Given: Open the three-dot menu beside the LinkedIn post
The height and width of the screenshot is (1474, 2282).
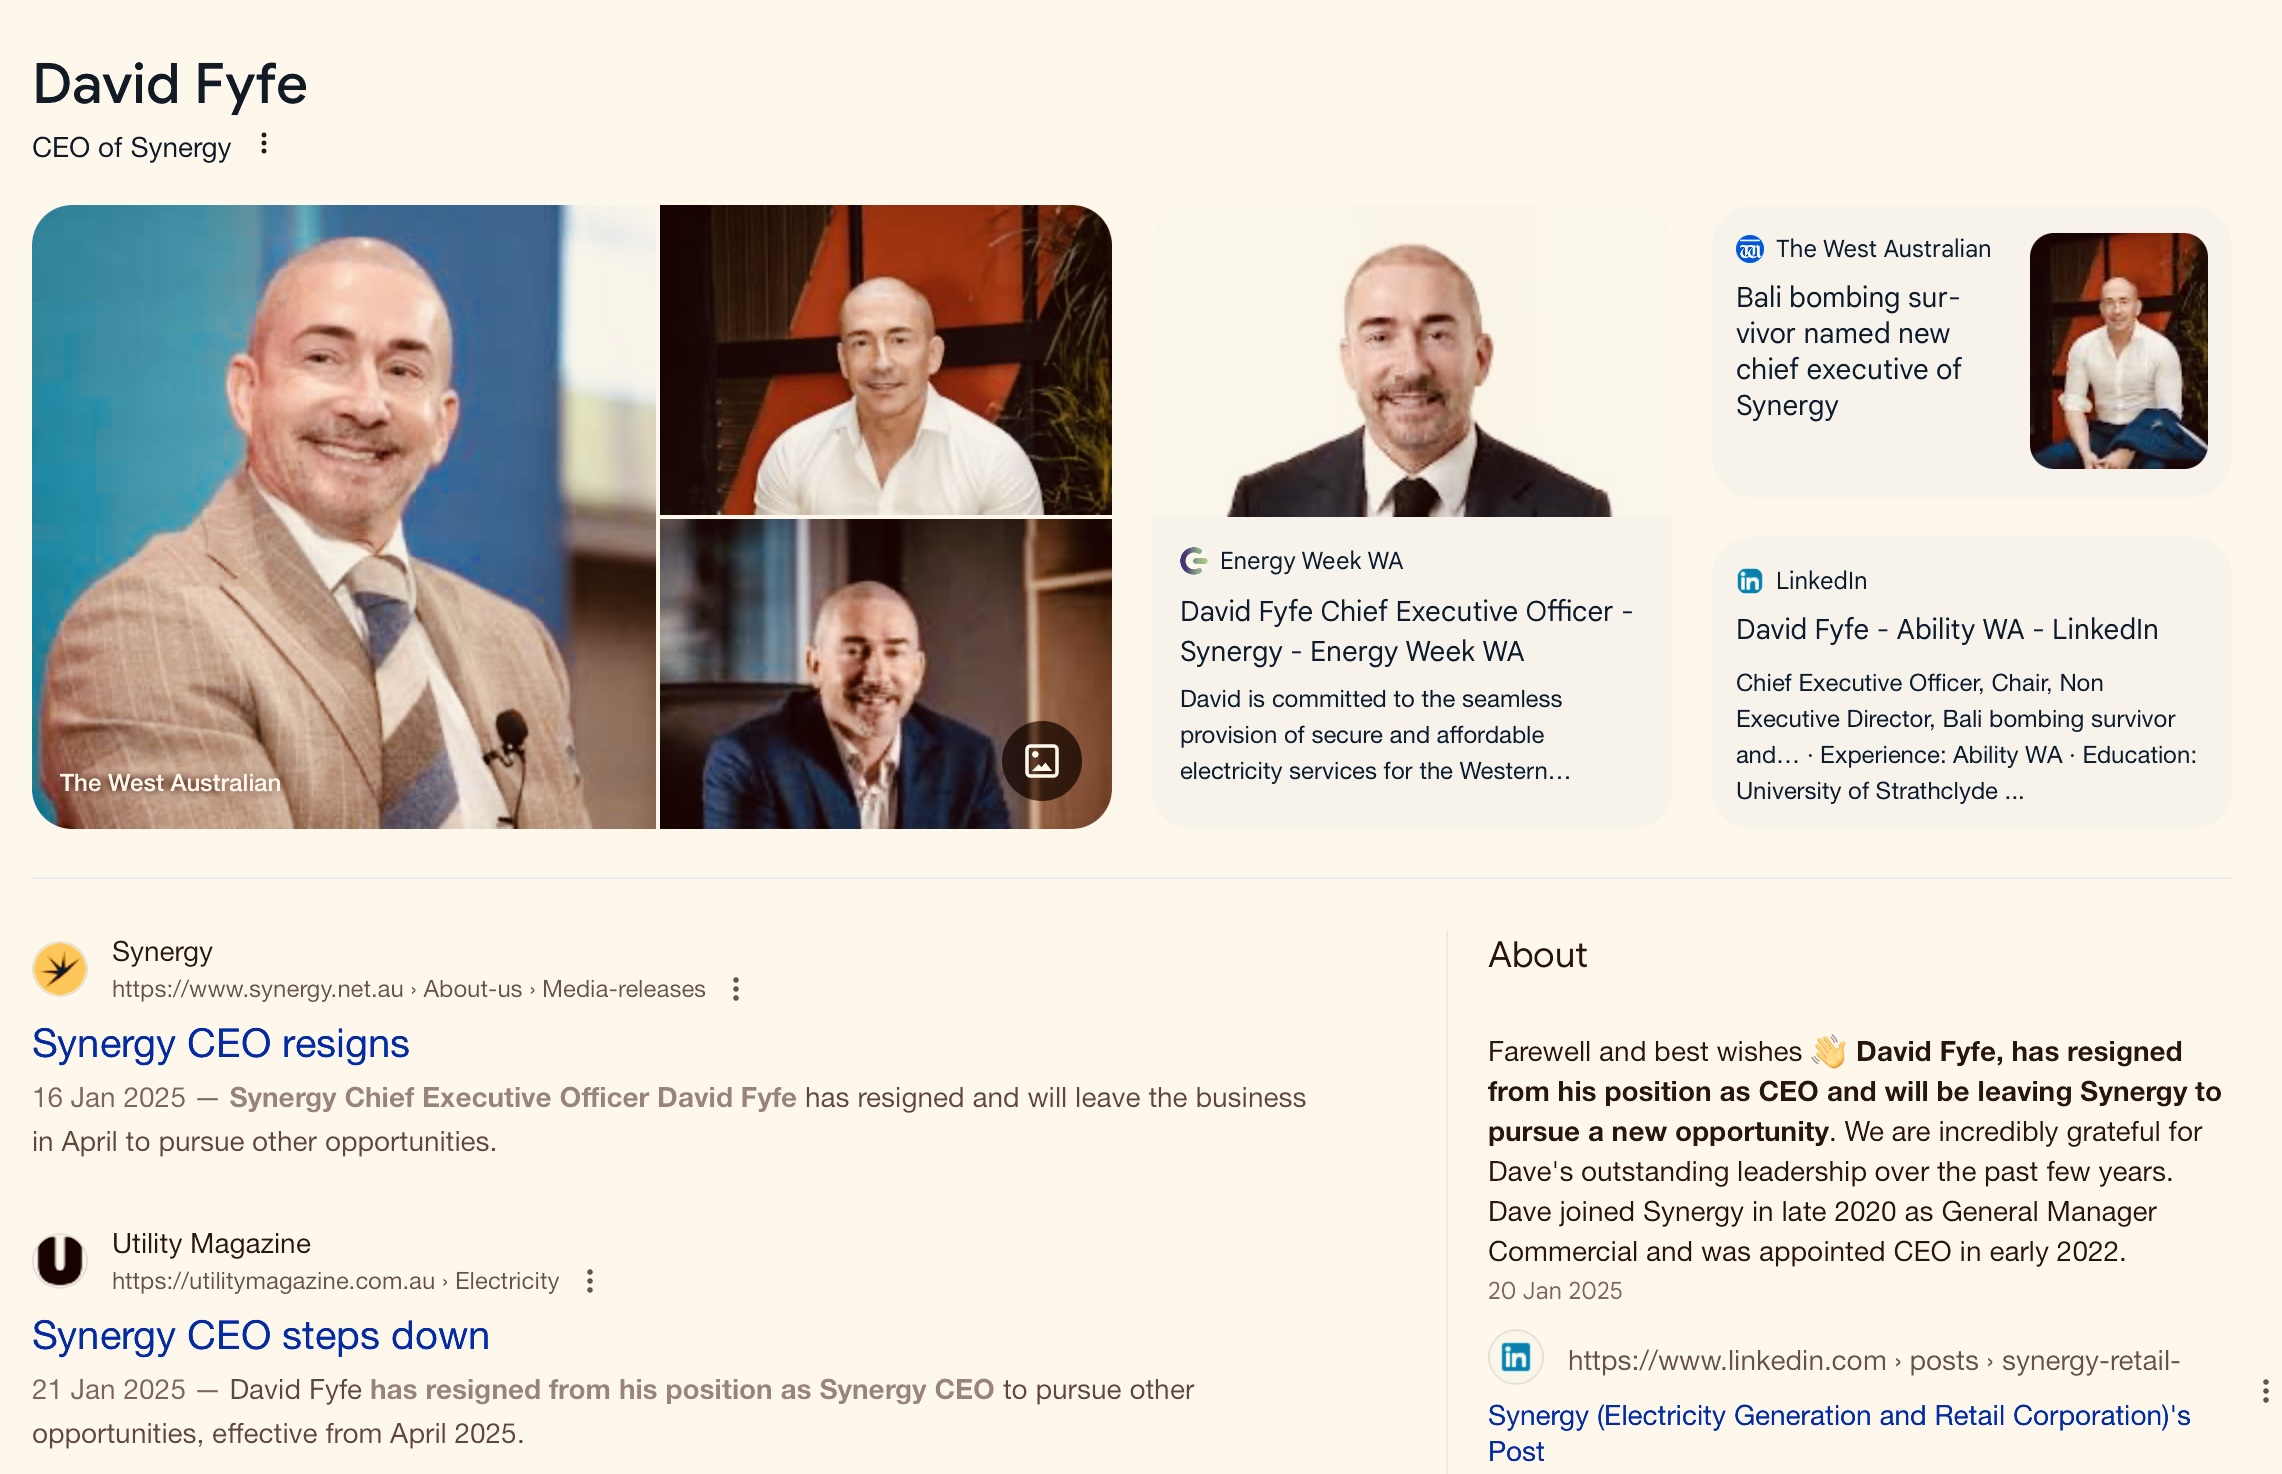Looking at the screenshot, I should click(x=2265, y=1391).
